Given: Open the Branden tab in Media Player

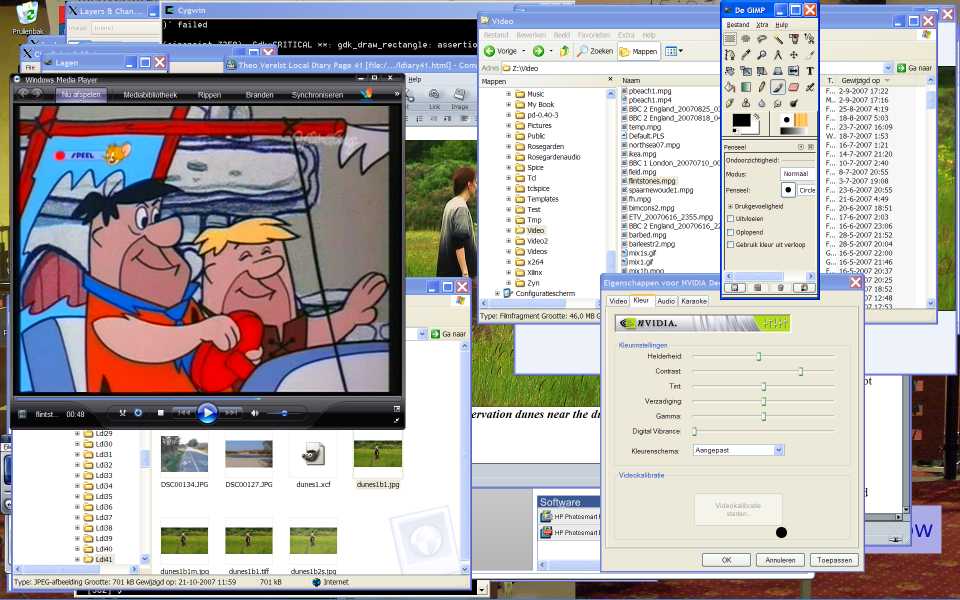Looking at the screenshot, I should point(259,95).
